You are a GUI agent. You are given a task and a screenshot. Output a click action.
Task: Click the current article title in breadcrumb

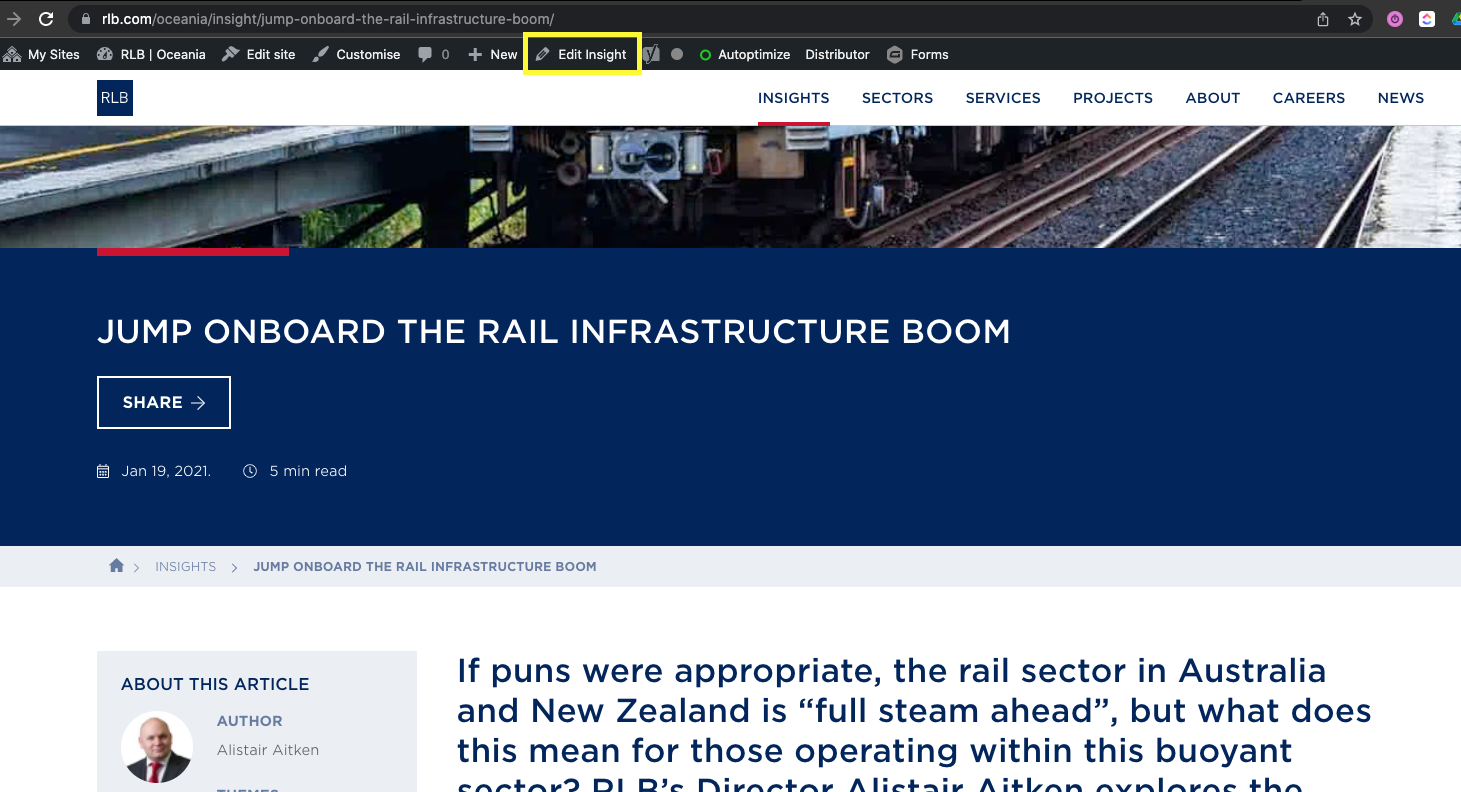[x=425, y=567]
